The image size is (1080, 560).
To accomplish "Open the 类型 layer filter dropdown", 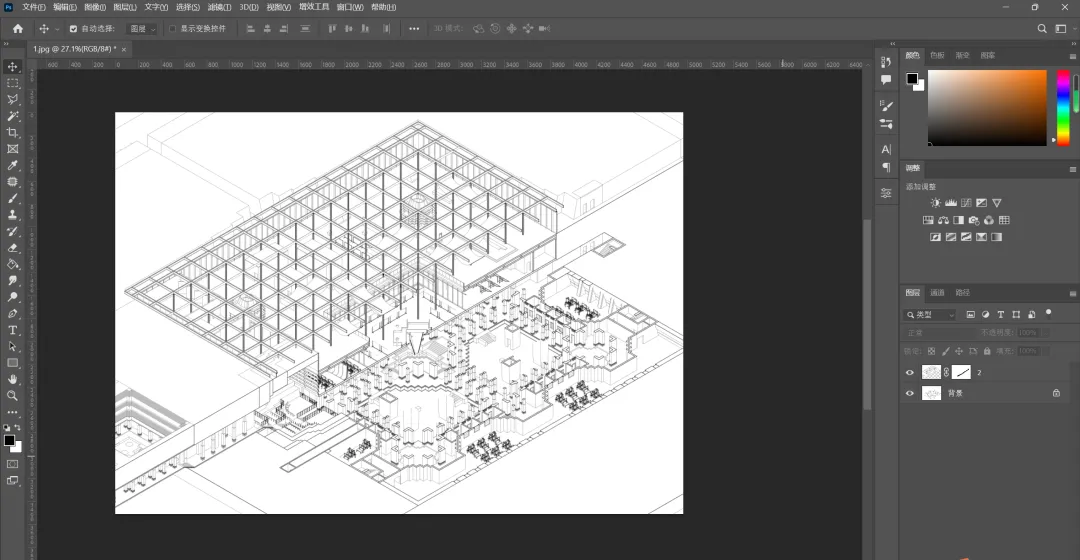I will [x=931, y=315].
